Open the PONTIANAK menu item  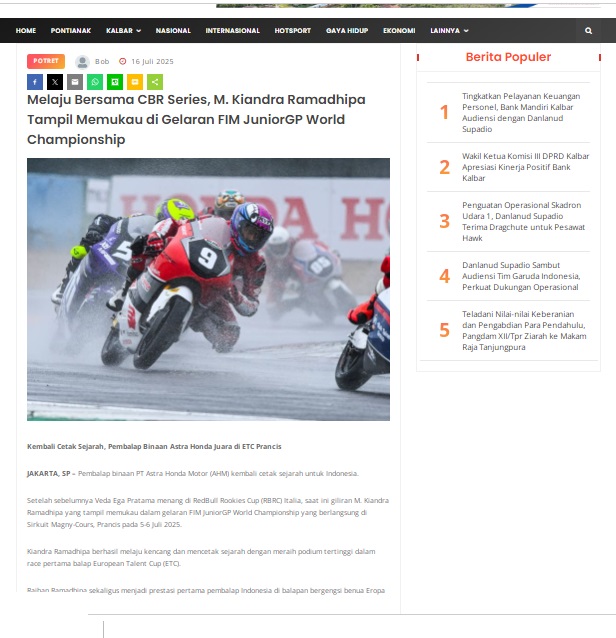point(71,31)
